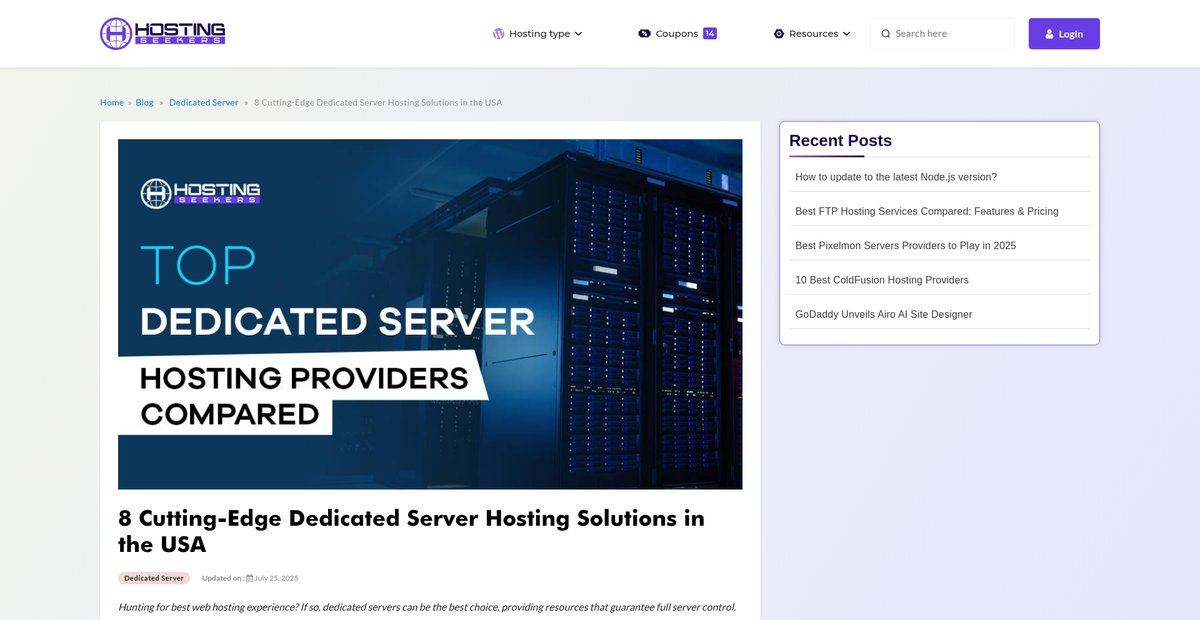Click the user icon in the Login button

tap(1049, 34)
